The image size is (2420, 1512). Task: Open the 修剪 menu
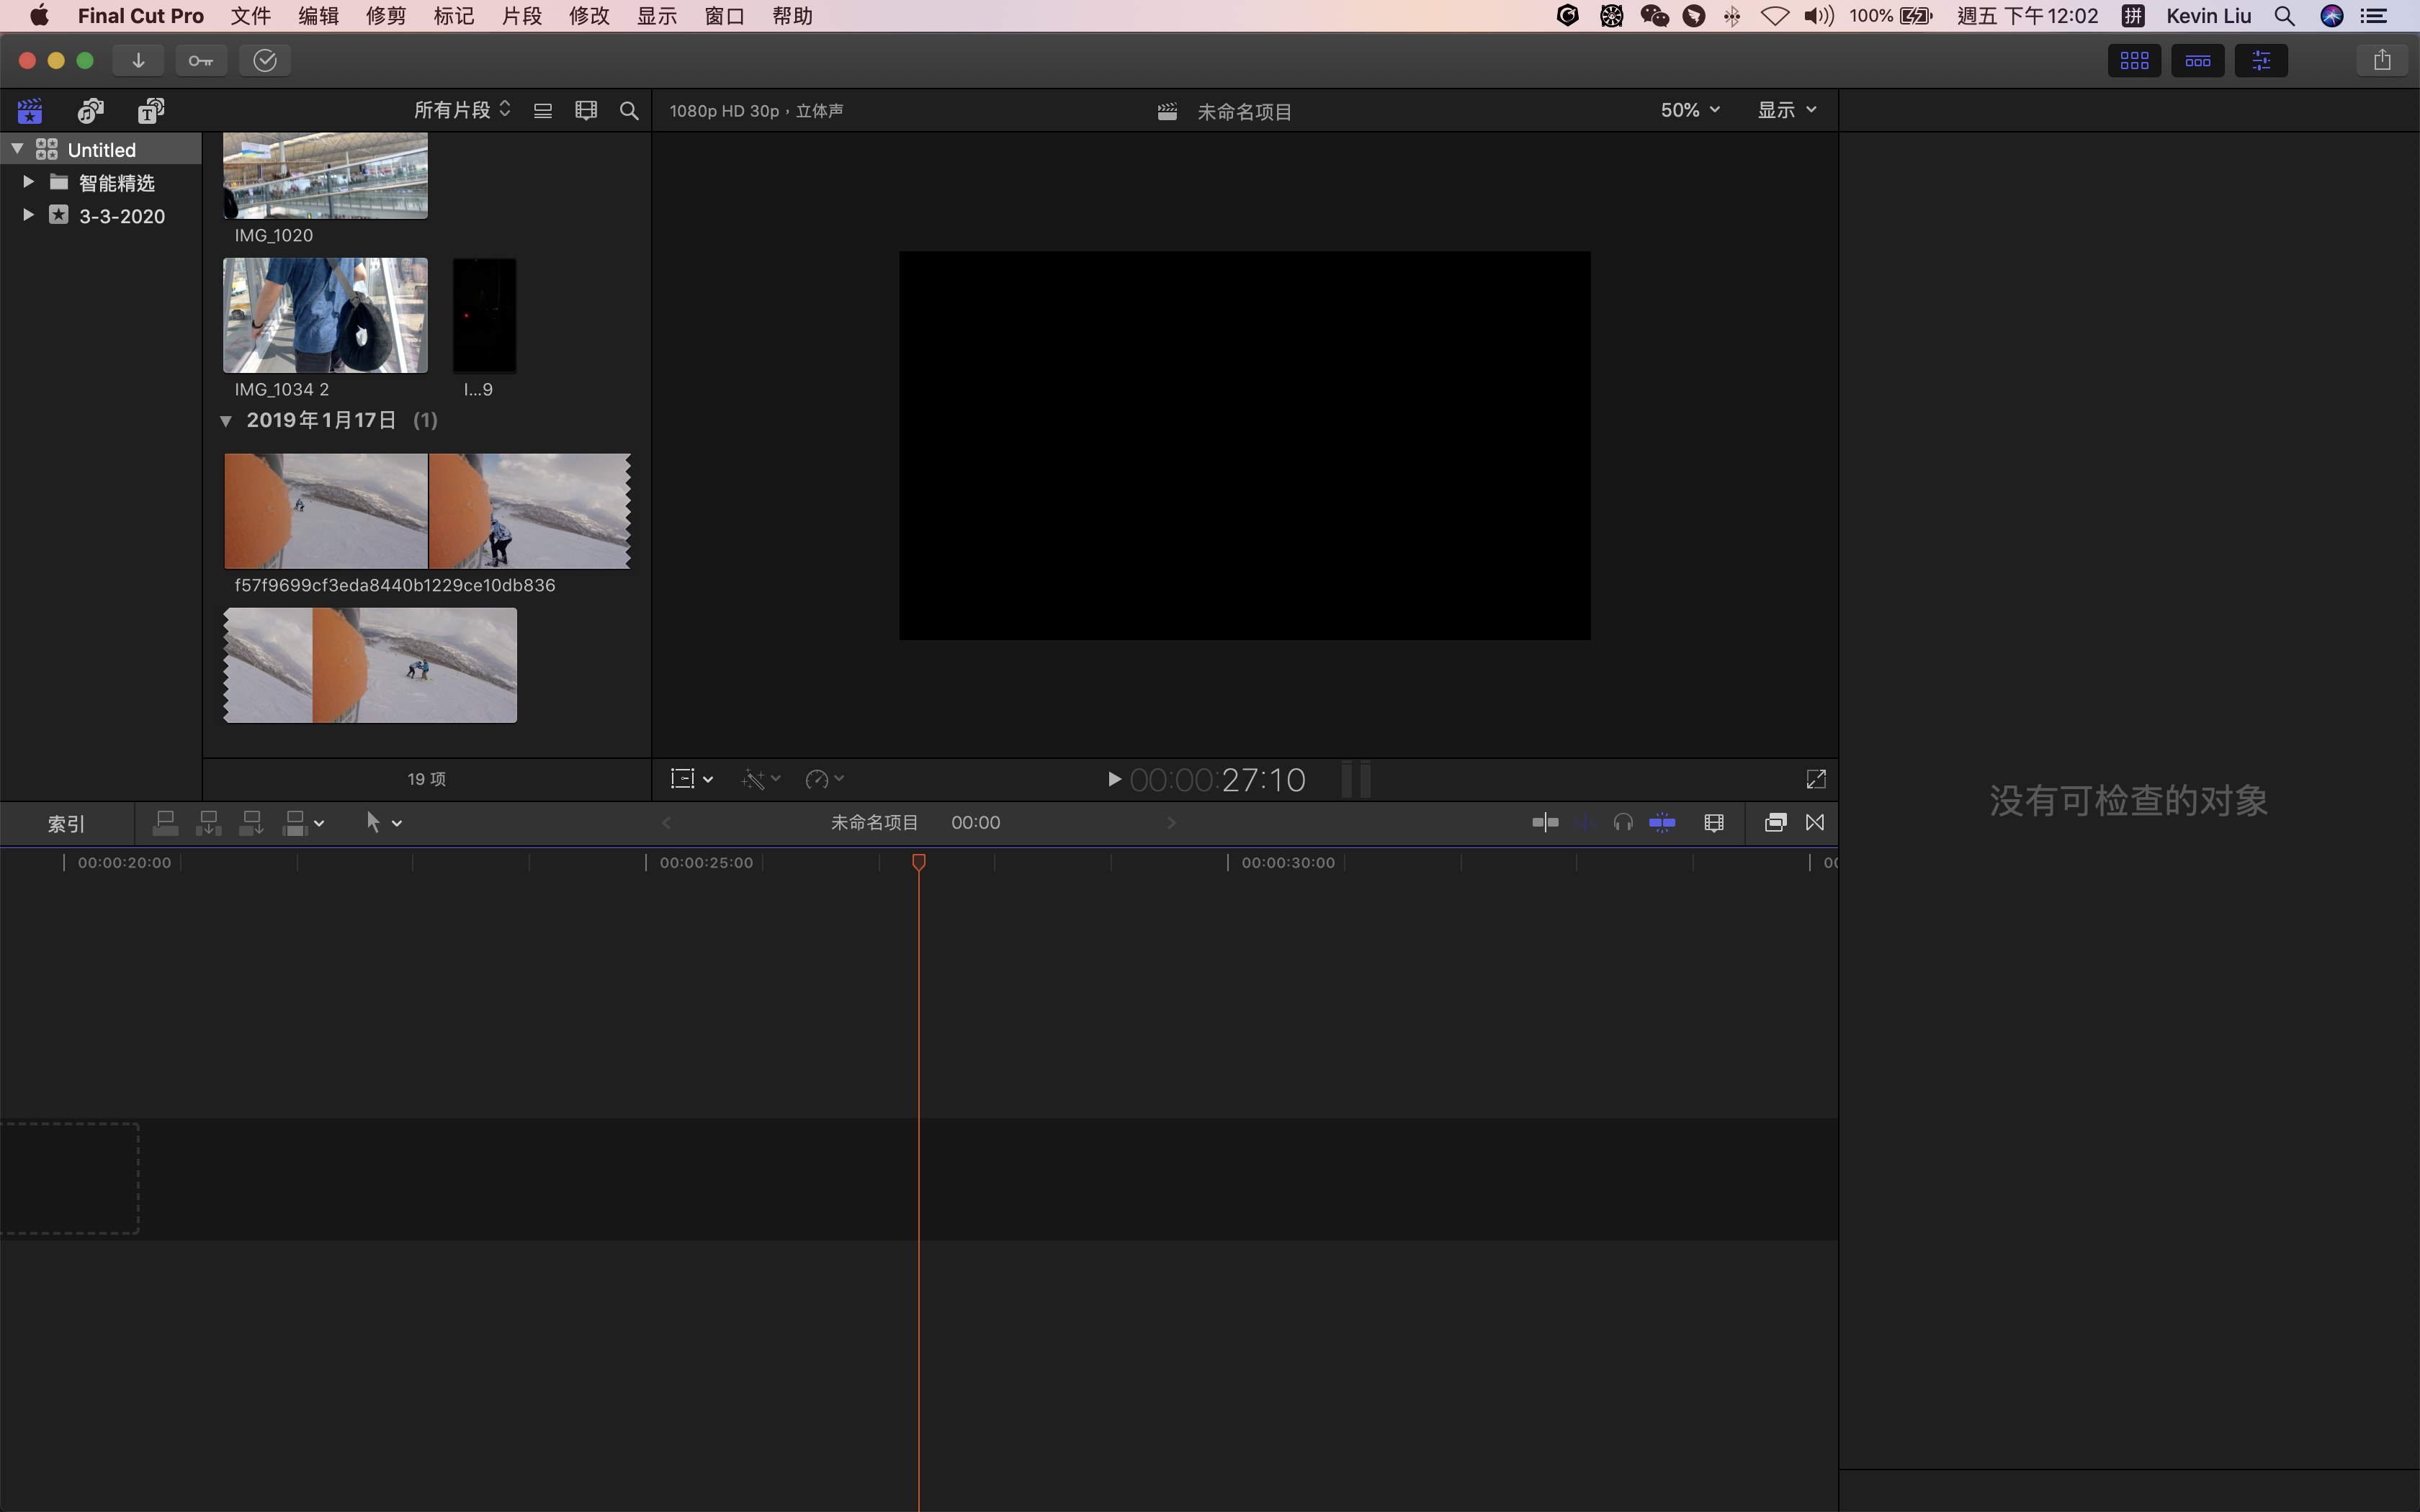pos(385,16)
